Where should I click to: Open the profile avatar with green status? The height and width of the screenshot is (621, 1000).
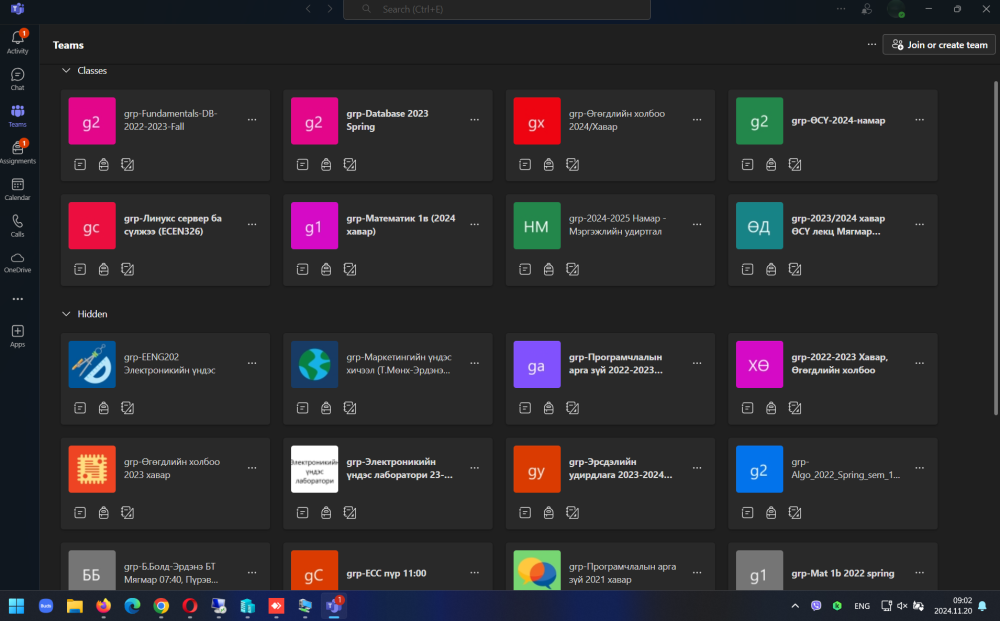pos(896,9)
